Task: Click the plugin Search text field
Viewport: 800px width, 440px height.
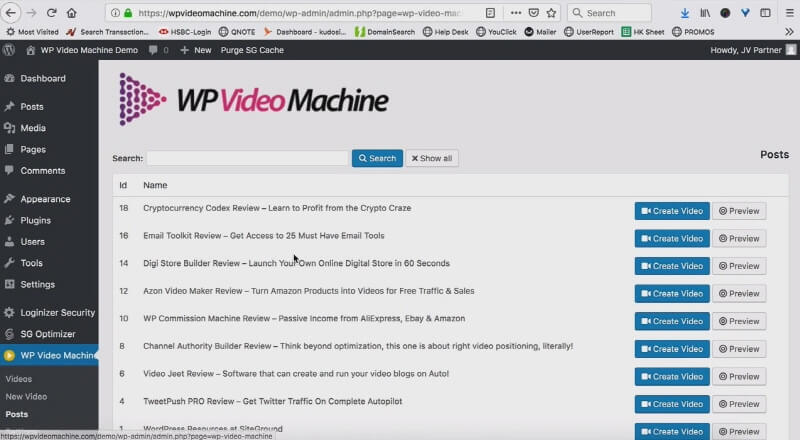Action: click(x=247, y=158)
